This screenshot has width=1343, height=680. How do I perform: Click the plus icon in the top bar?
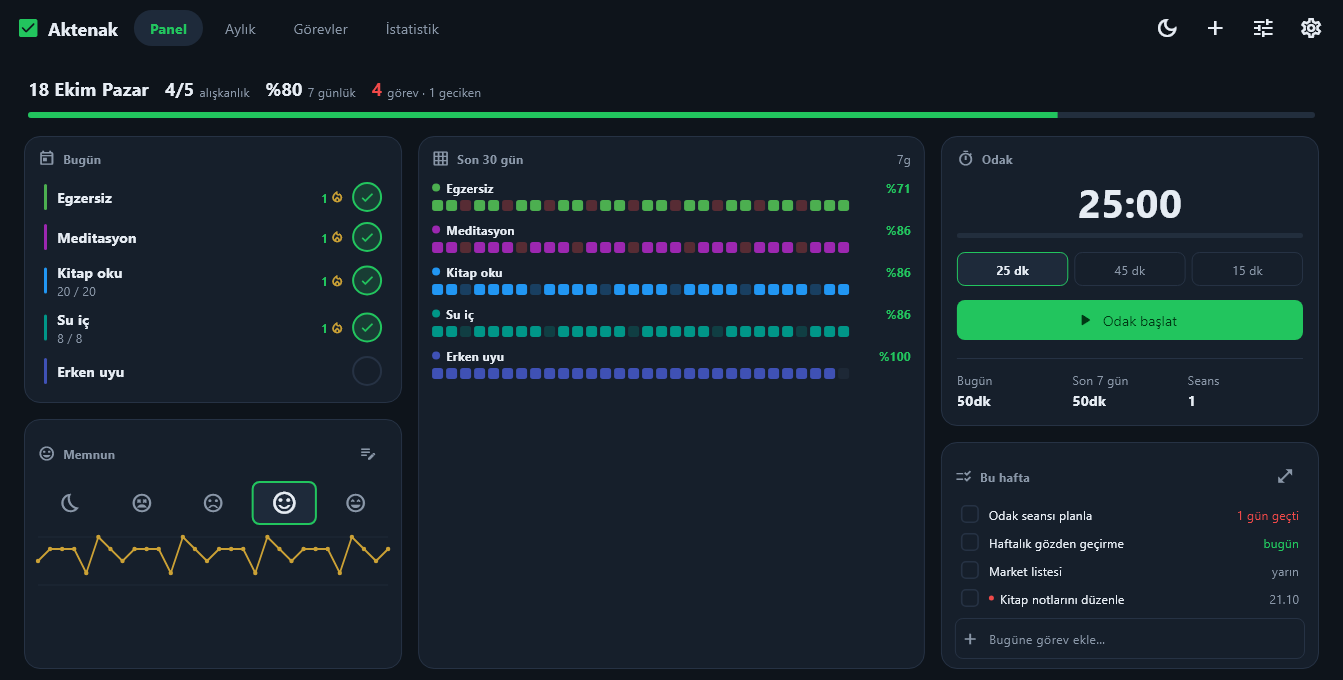tap(1215, 28)
